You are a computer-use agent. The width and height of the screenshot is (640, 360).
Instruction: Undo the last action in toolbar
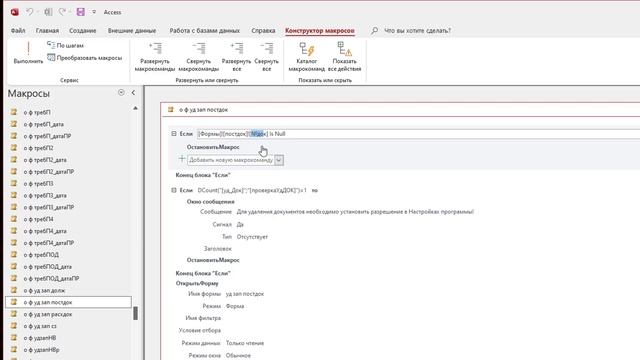click(30, 12)
